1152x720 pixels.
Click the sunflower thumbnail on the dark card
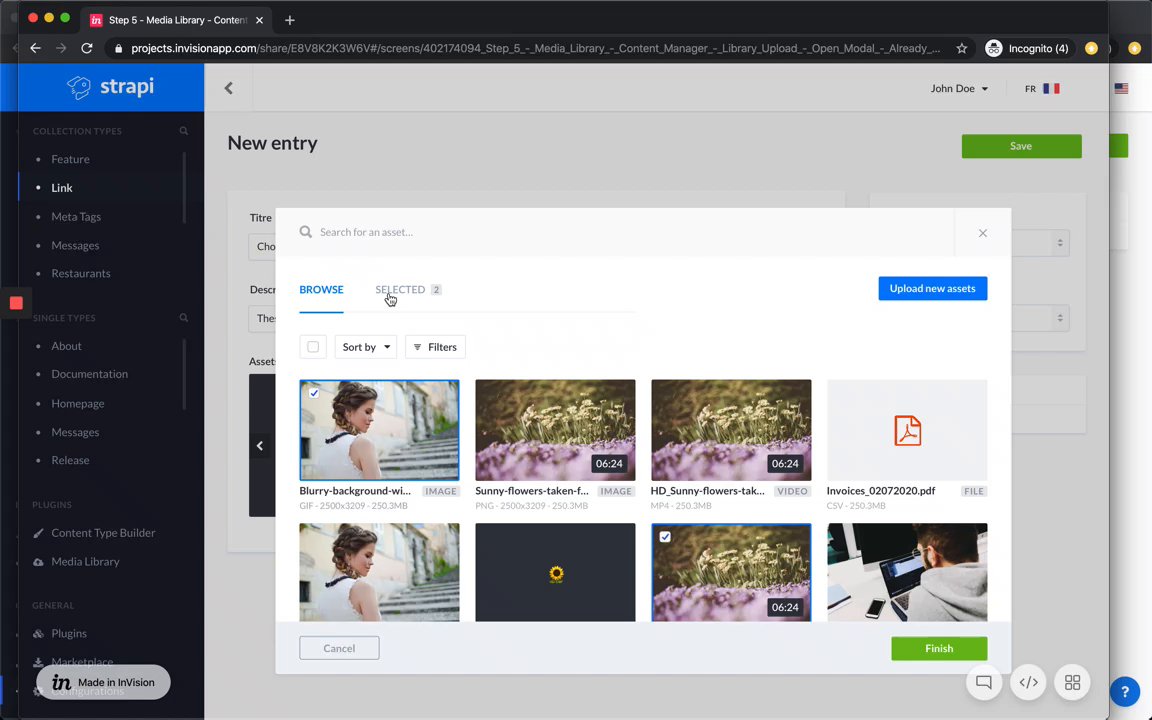tap(556, 574)
